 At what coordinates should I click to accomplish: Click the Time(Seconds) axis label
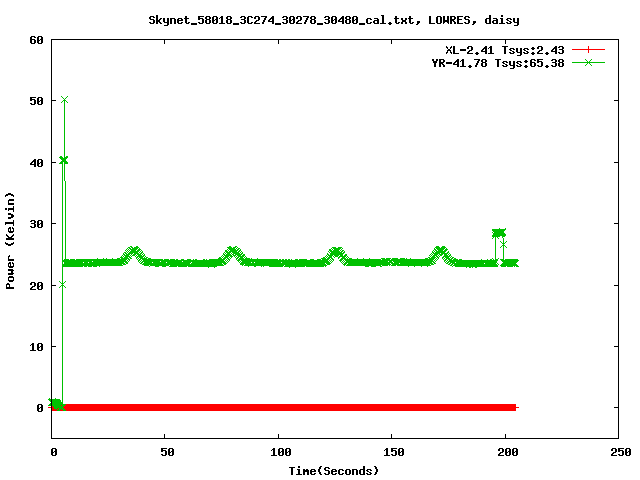click(x=333, y=471)
